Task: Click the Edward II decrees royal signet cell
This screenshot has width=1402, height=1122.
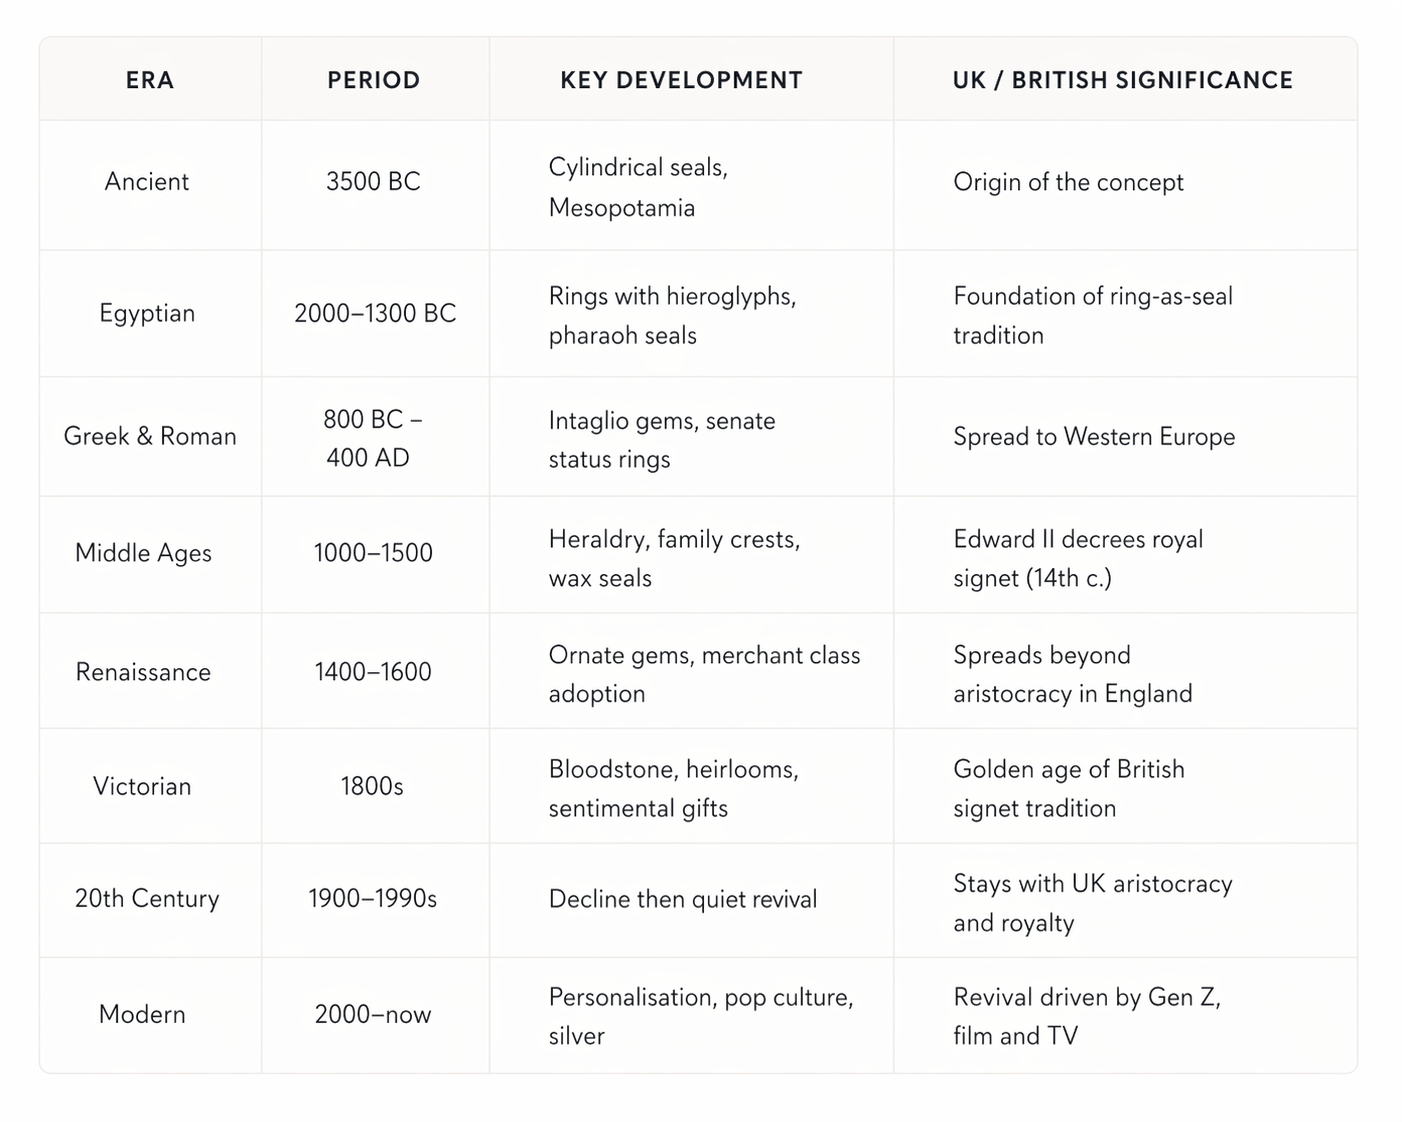Action: (1077, 558)
